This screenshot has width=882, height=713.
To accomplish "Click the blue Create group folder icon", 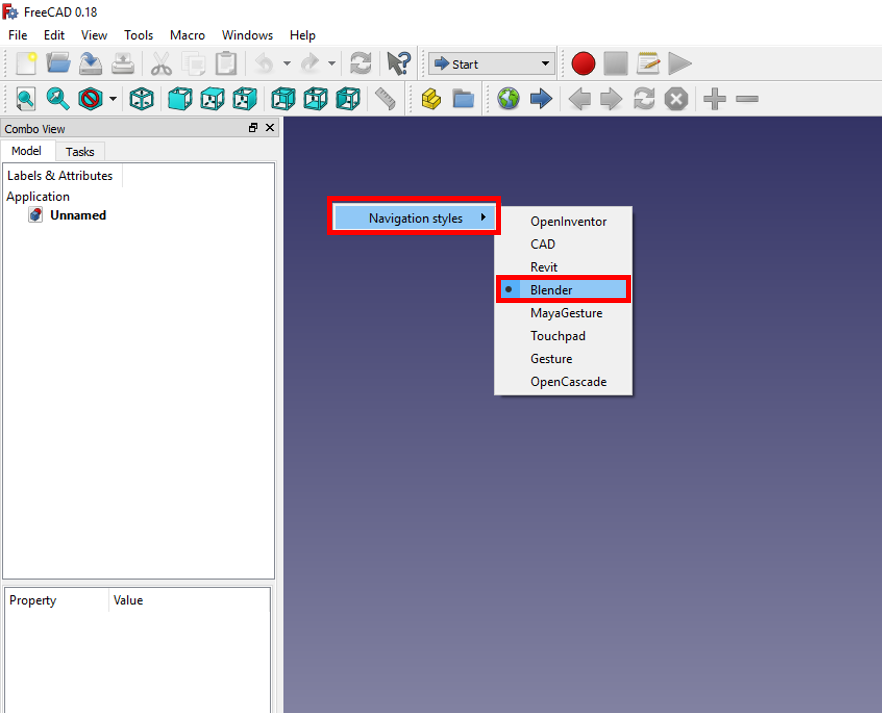I will click(464, 99).
